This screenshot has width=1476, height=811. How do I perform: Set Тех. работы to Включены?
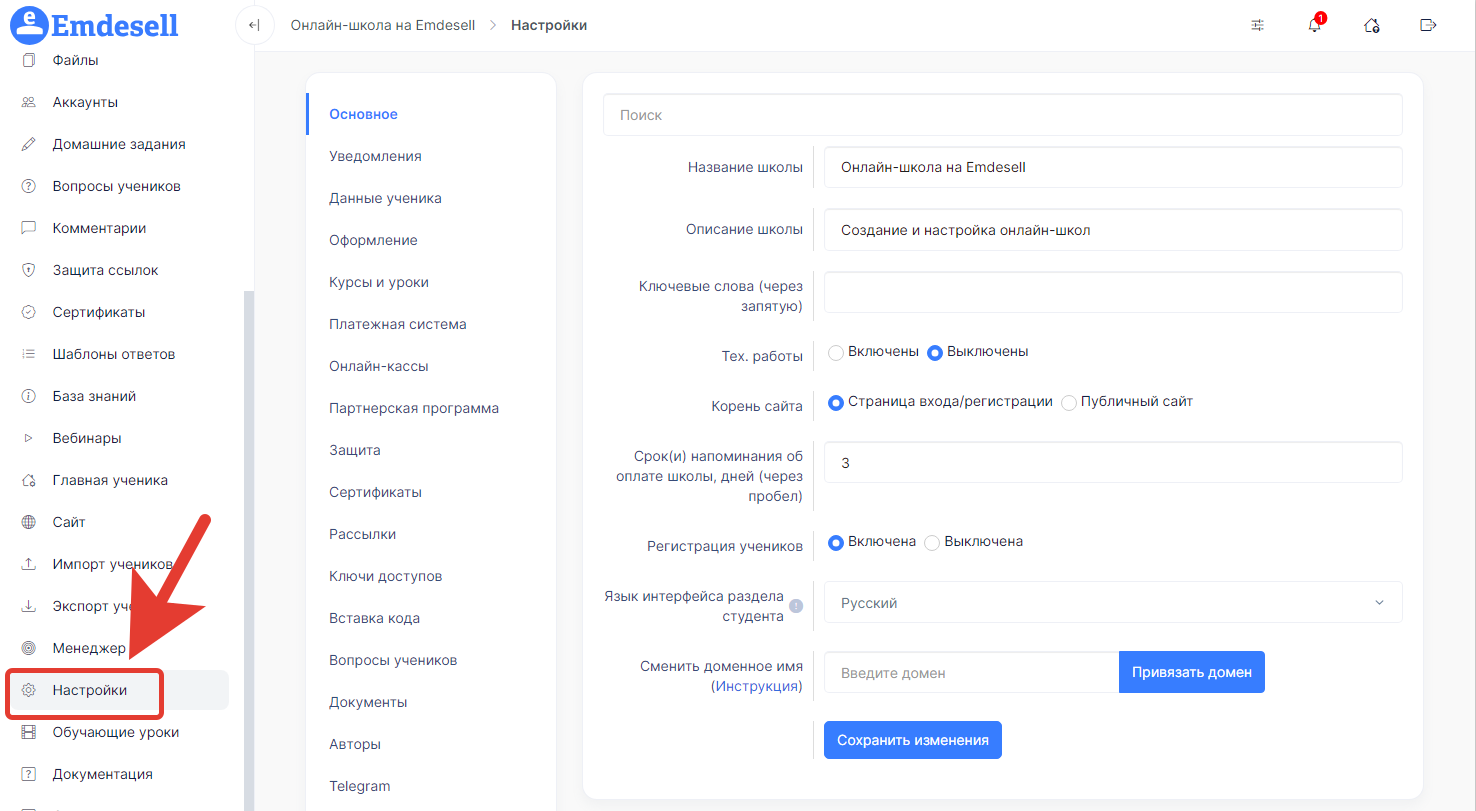pos(837,352)
